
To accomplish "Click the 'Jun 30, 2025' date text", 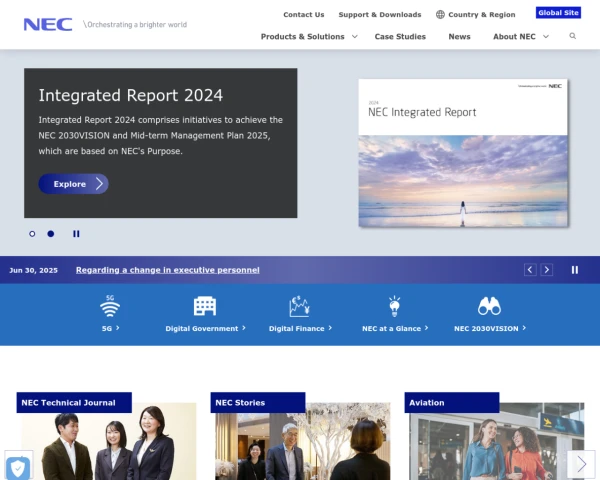I will [x=33, y=270].
